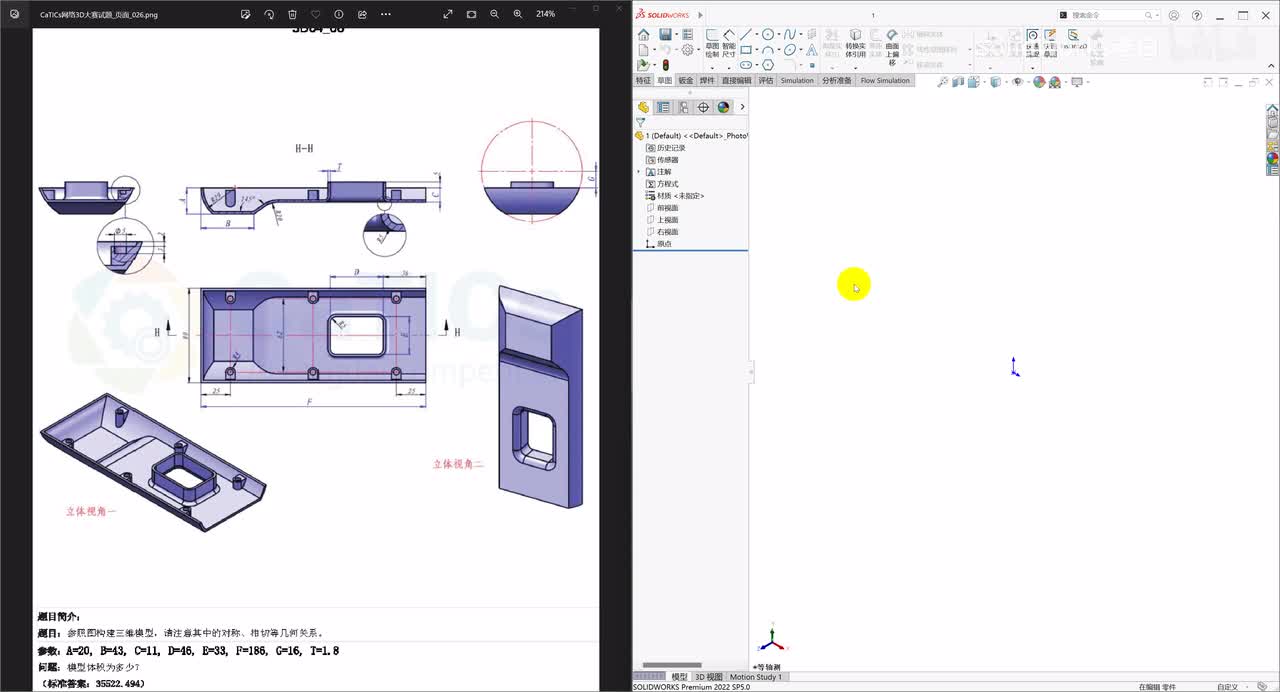The width and height of the screenshot is (1280, 692).
Task: Select the Straight Slot sketch tool
Action: tap(746, 64)
